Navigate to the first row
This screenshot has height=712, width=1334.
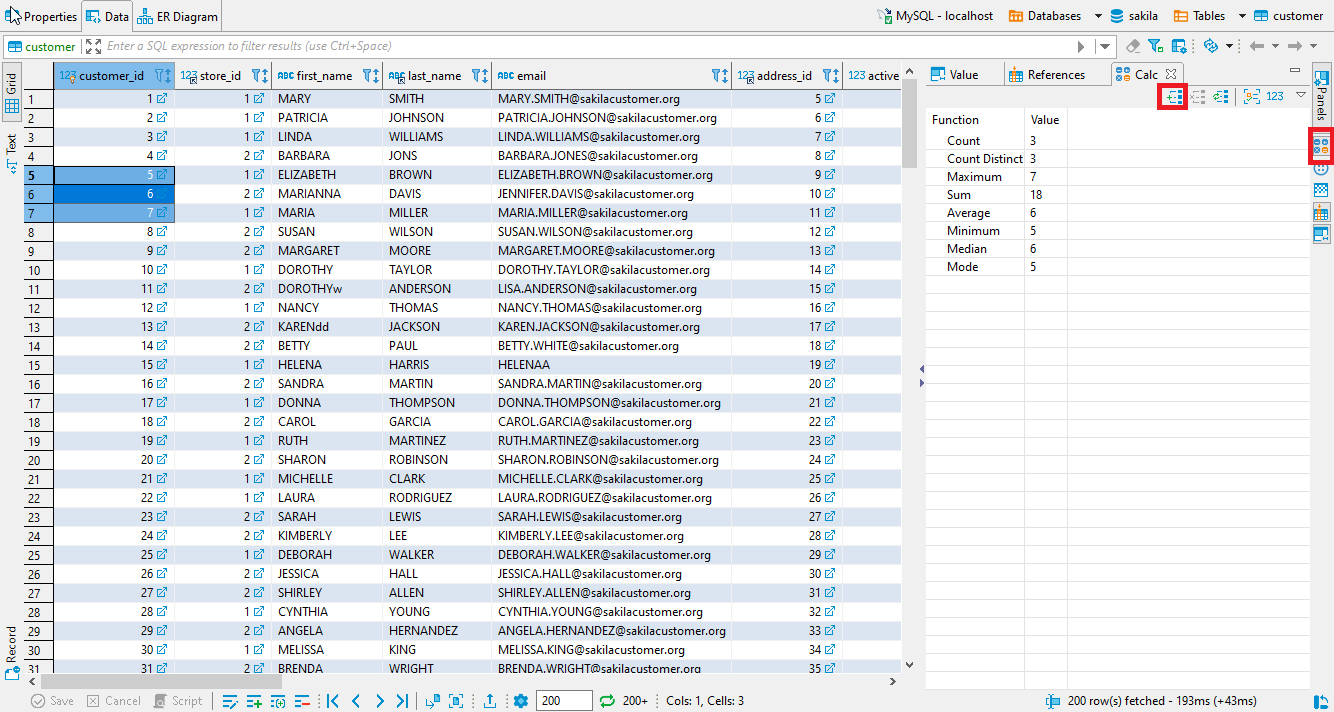[x=332, y=700]
